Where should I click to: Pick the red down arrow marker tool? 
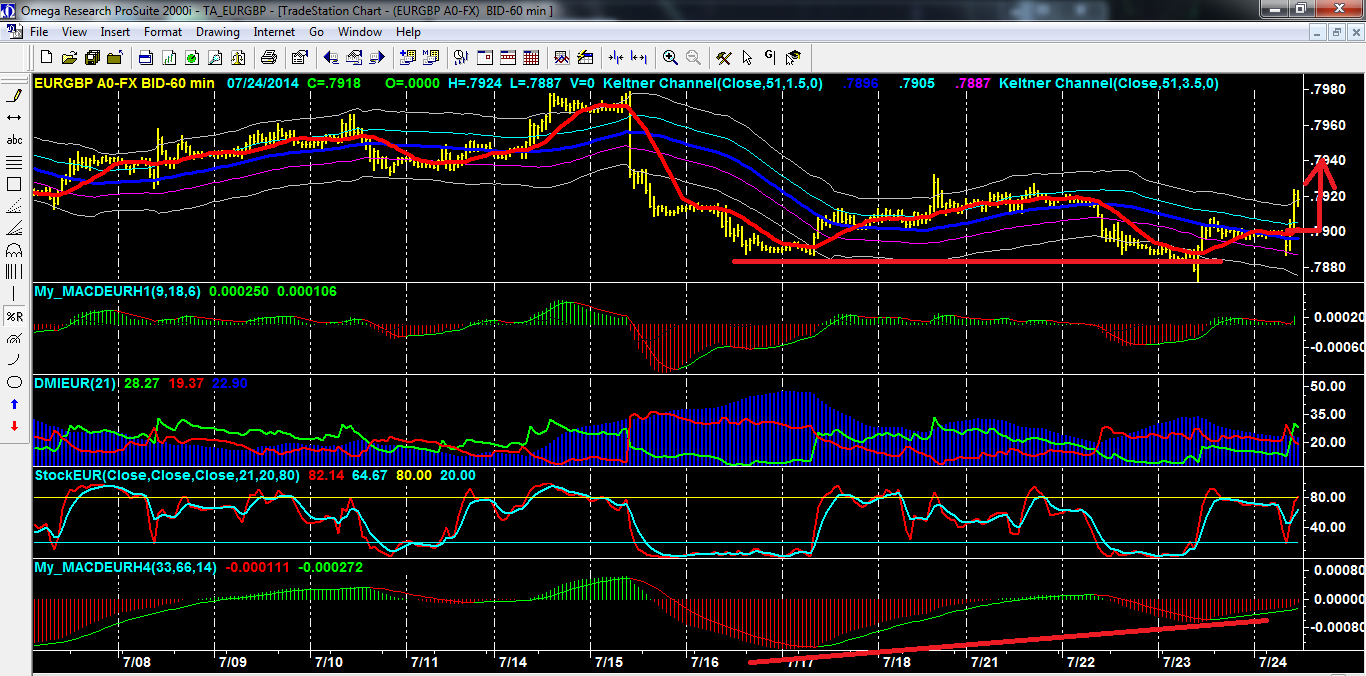click(x=14, y=426)
